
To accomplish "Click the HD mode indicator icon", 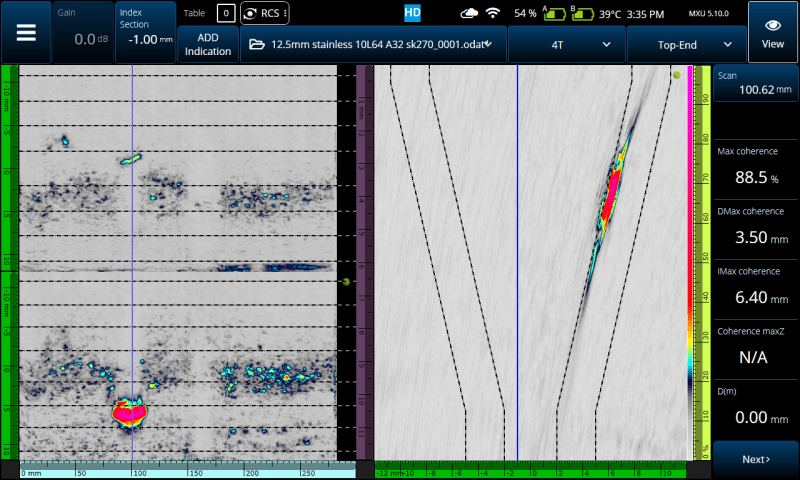I will pyautogui.click(x=412, y=13).
